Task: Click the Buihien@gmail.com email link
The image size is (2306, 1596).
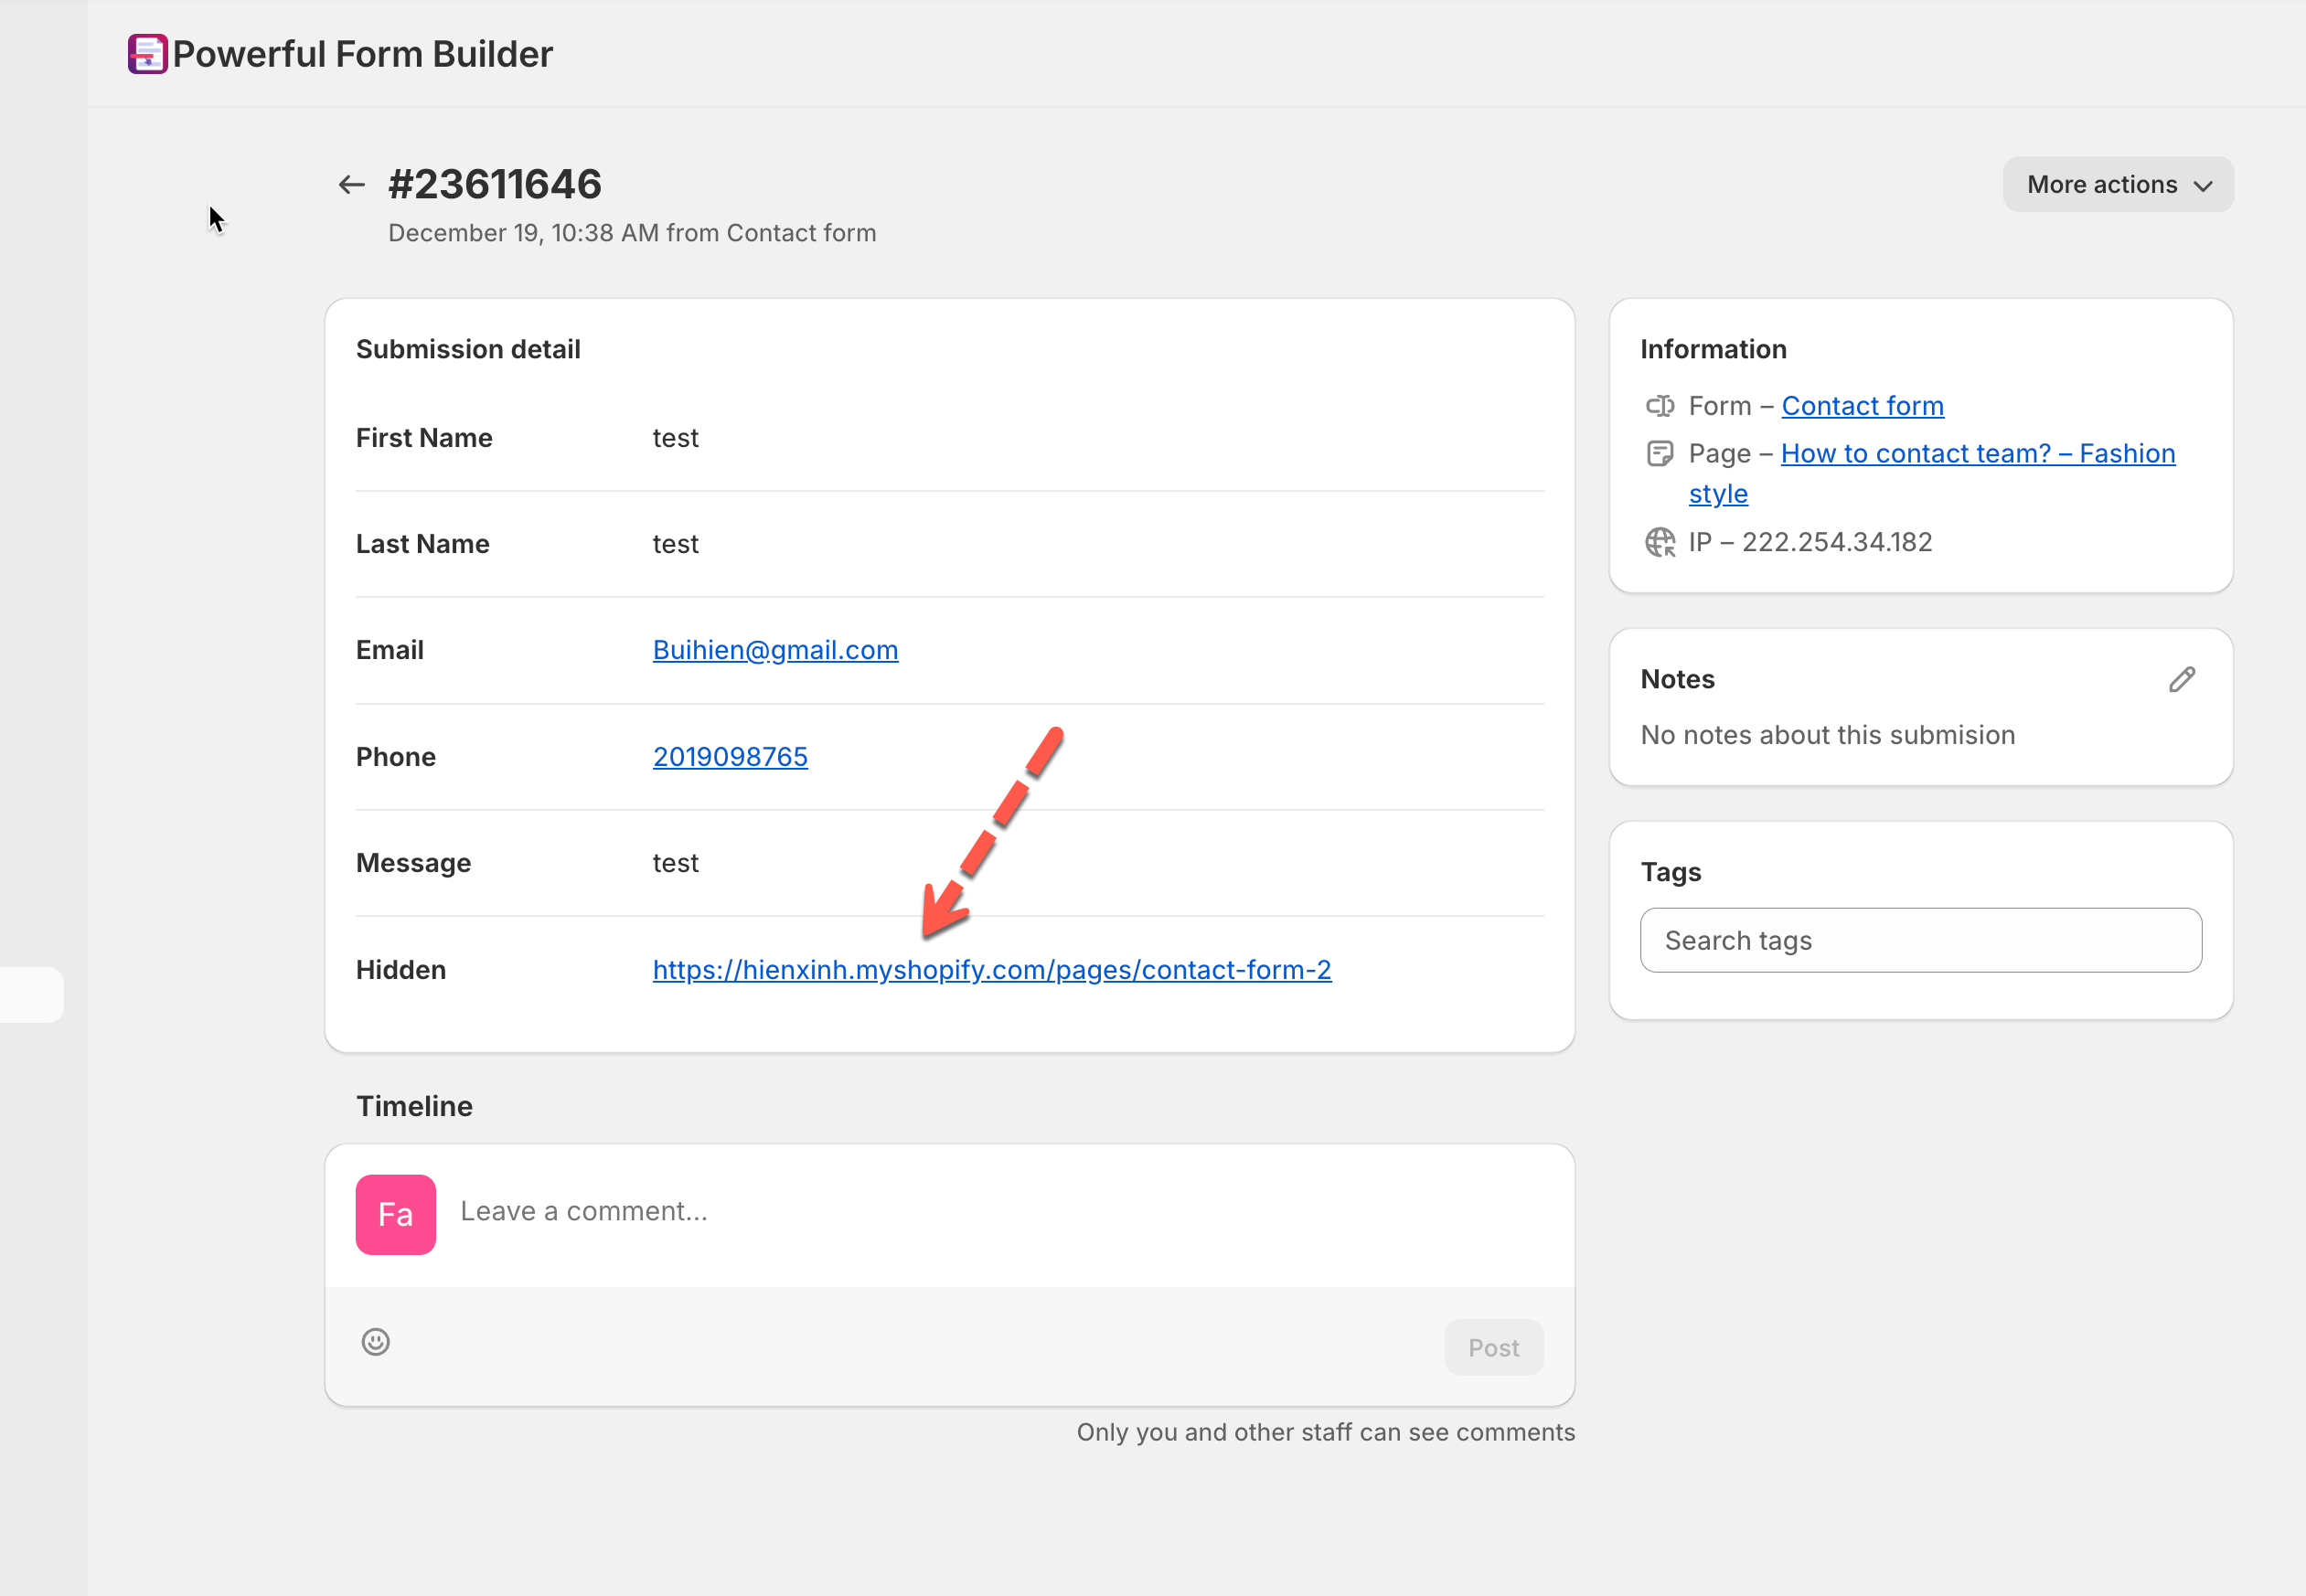Action: click(775, 650)
